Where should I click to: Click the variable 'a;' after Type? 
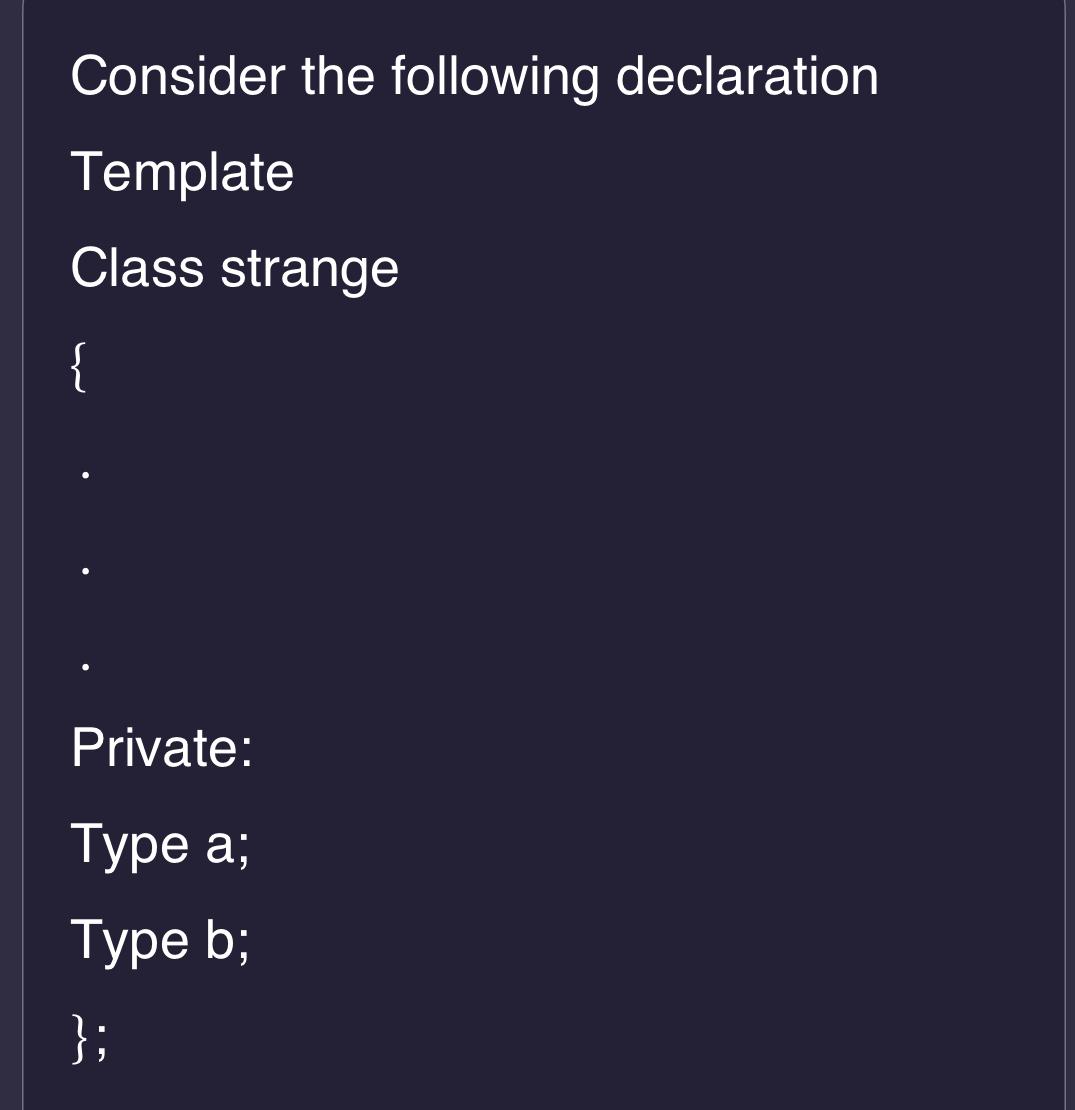[227, 846]
